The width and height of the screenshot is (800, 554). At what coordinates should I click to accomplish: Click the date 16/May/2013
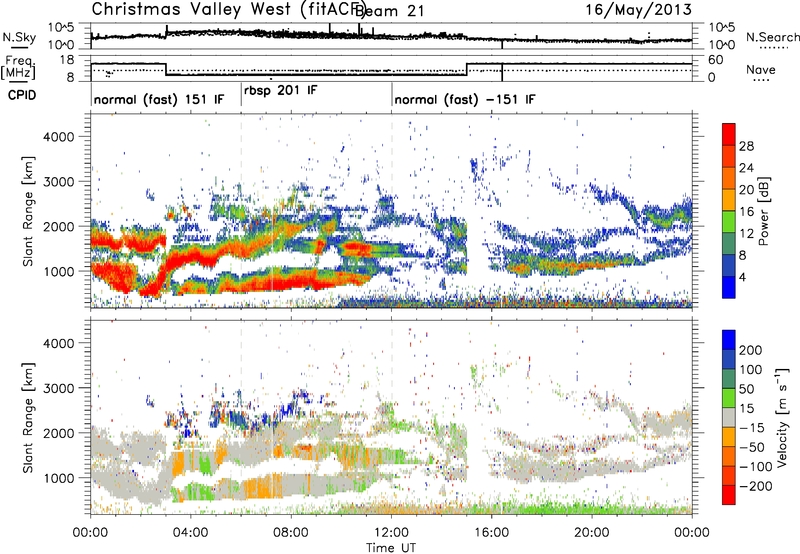638,9
